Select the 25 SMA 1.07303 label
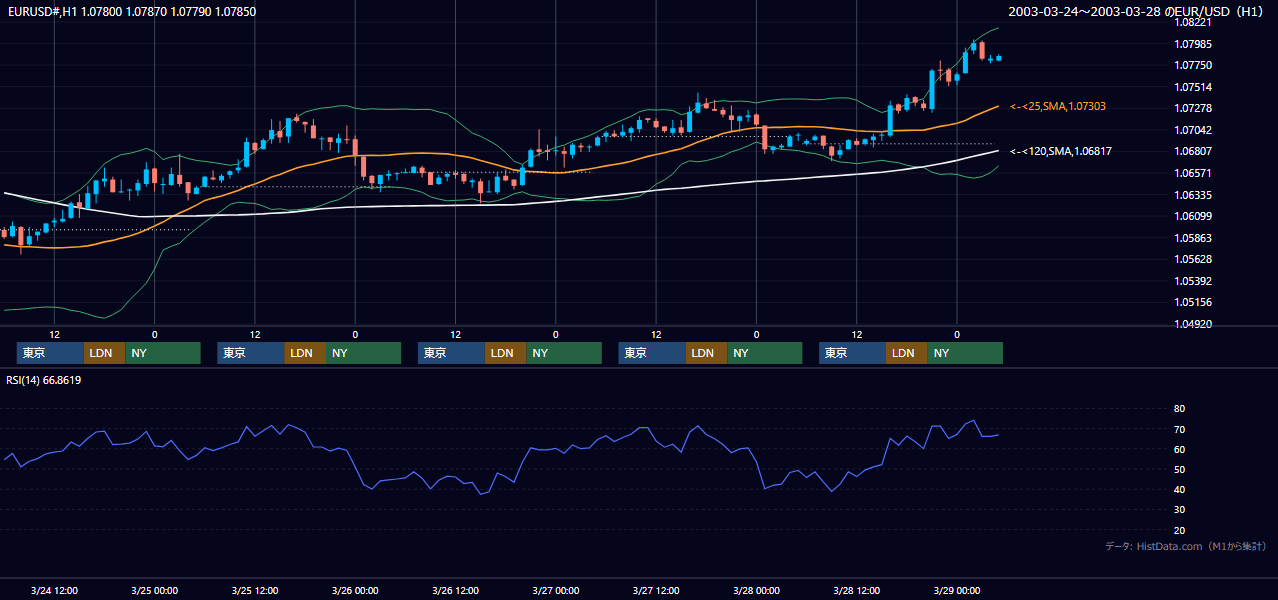Viewport: 1278px width, 600px height. click(1058, 106)
